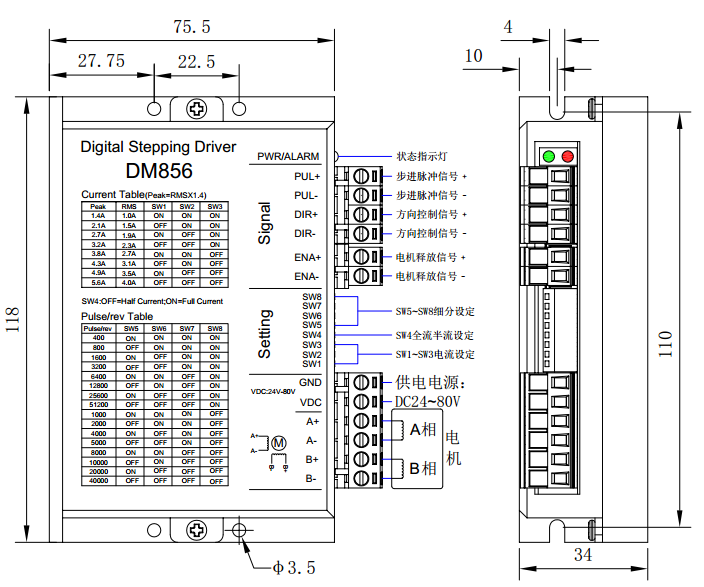This screenshot has width=704, height=587.
Task: Select the top cross-head screw on the front view
Action: click(197, 109)
